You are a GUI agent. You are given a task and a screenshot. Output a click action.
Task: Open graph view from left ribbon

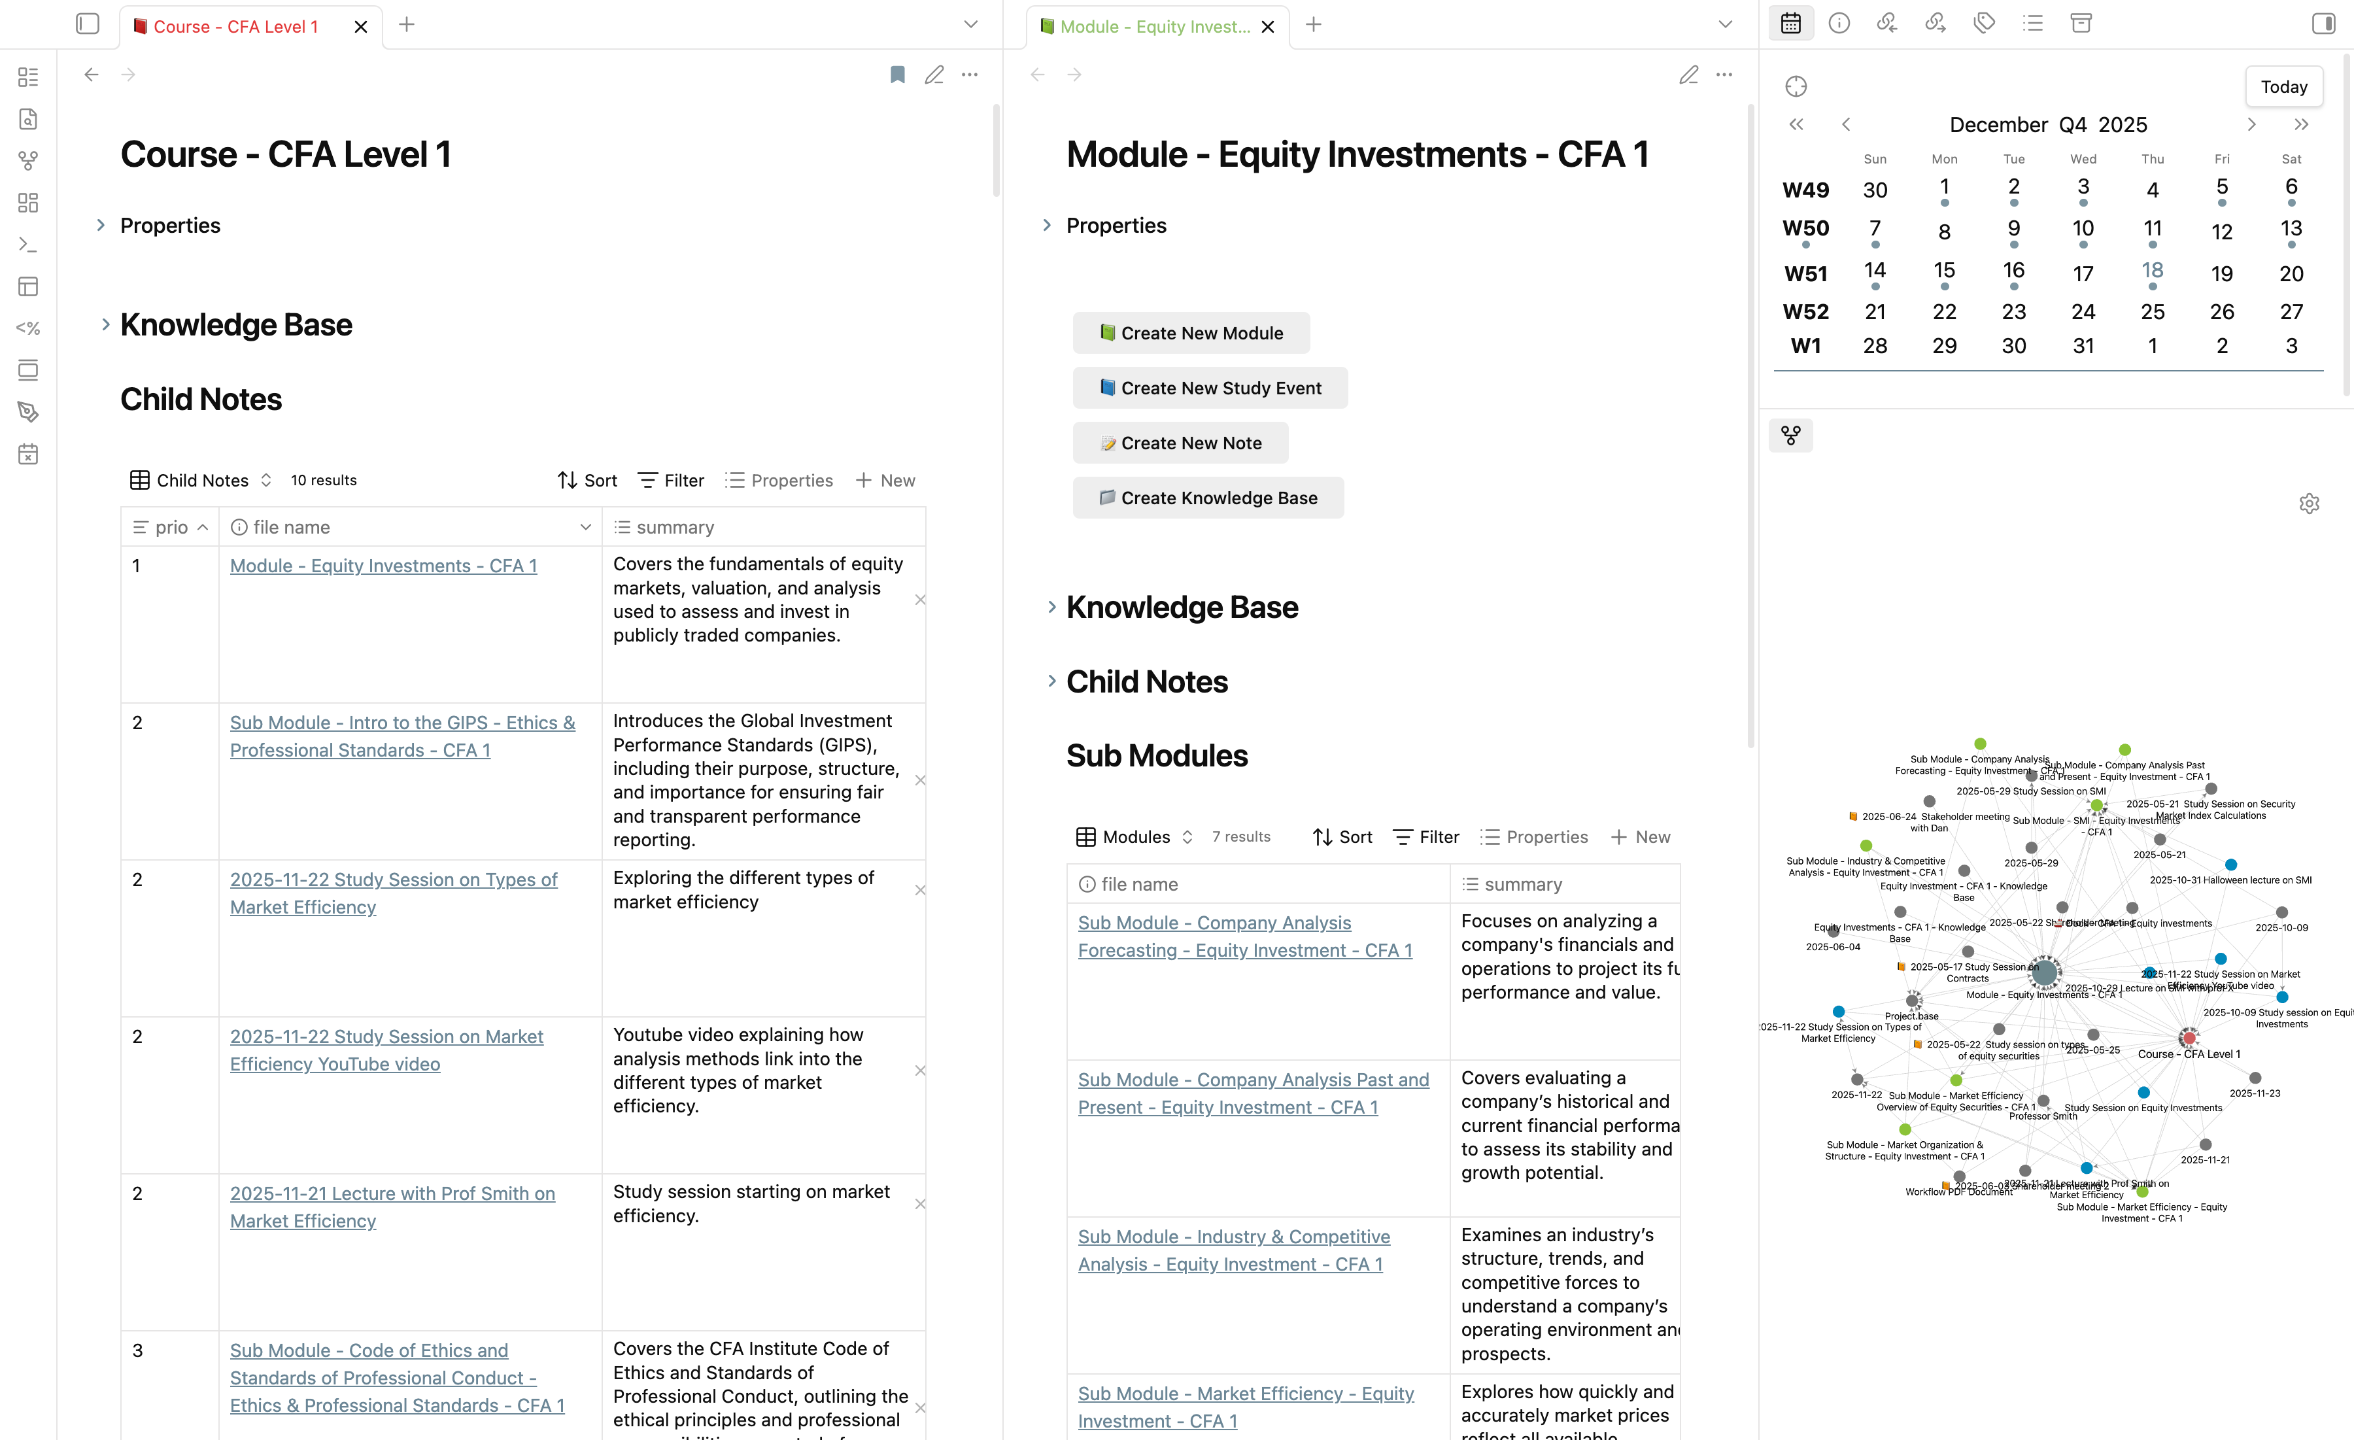pos(28,161)
